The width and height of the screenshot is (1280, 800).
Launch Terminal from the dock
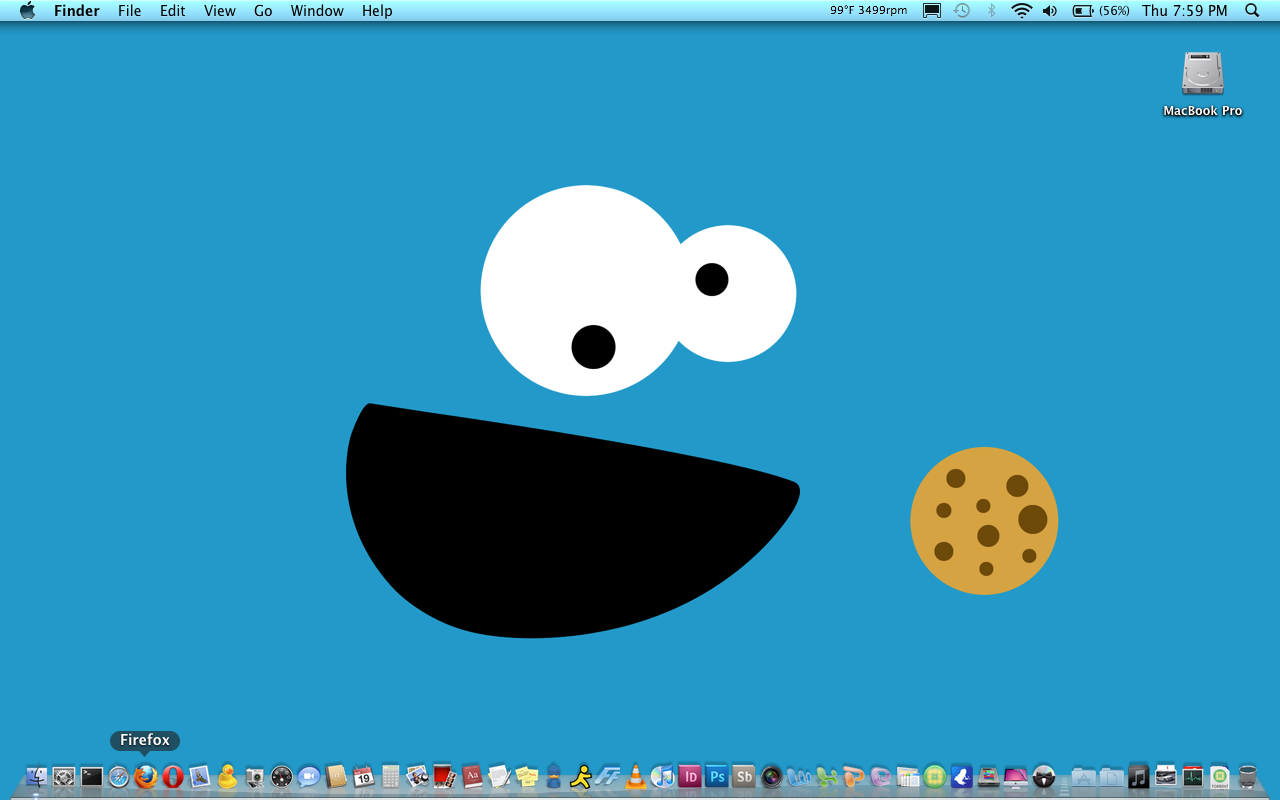pos(92,777)
